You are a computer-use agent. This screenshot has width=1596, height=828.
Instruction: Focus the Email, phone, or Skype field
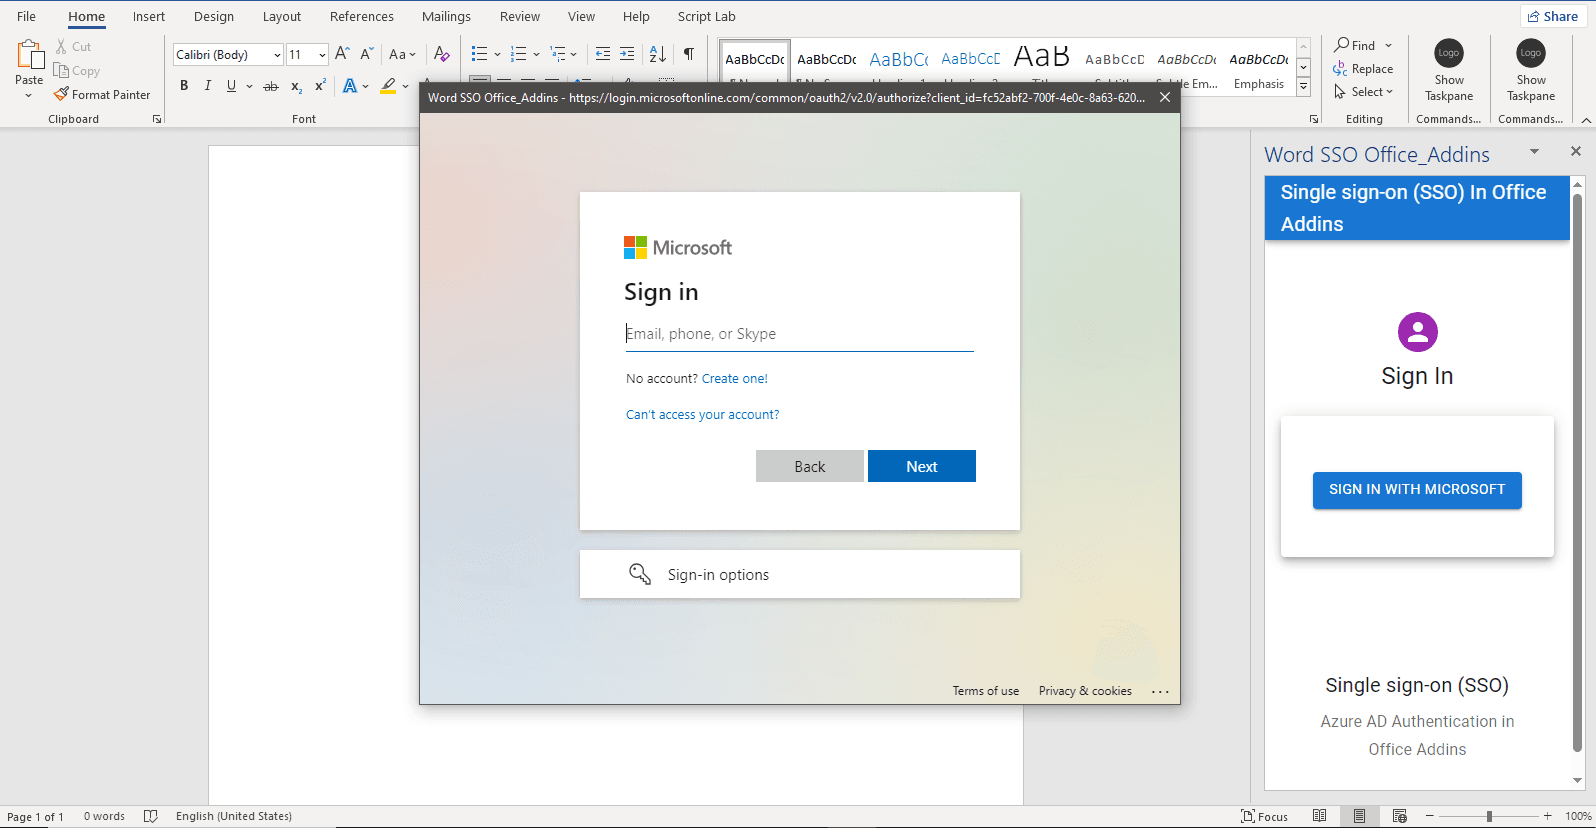[800, 334]
